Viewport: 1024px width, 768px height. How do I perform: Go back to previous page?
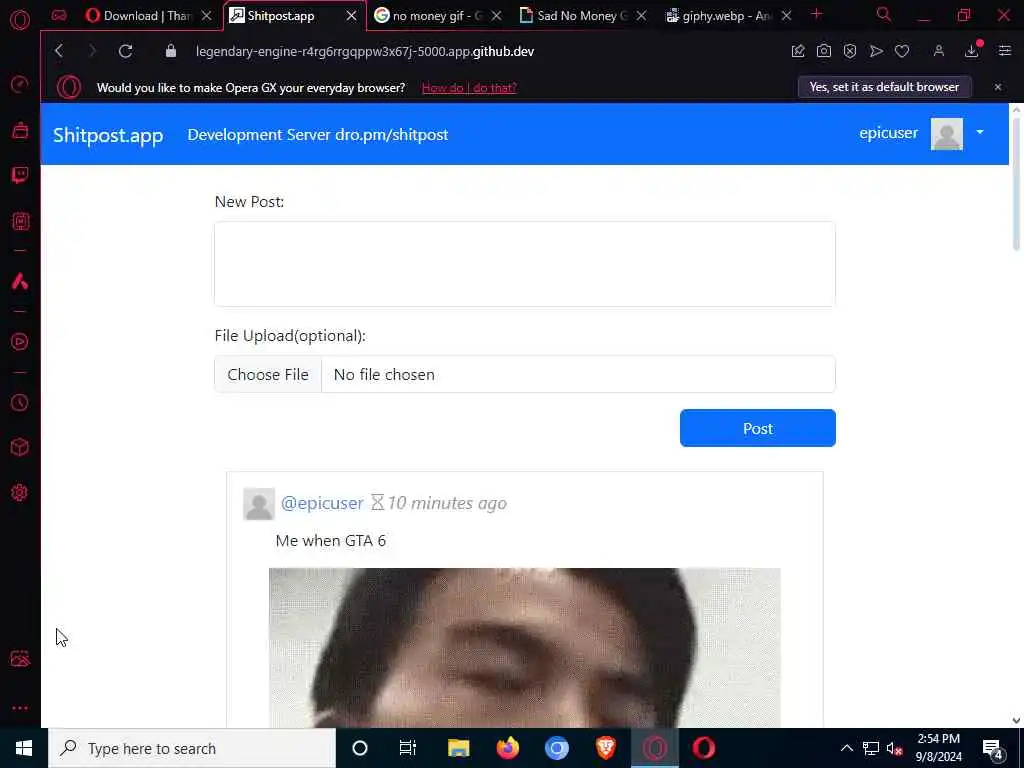click(x=59, y=51)
